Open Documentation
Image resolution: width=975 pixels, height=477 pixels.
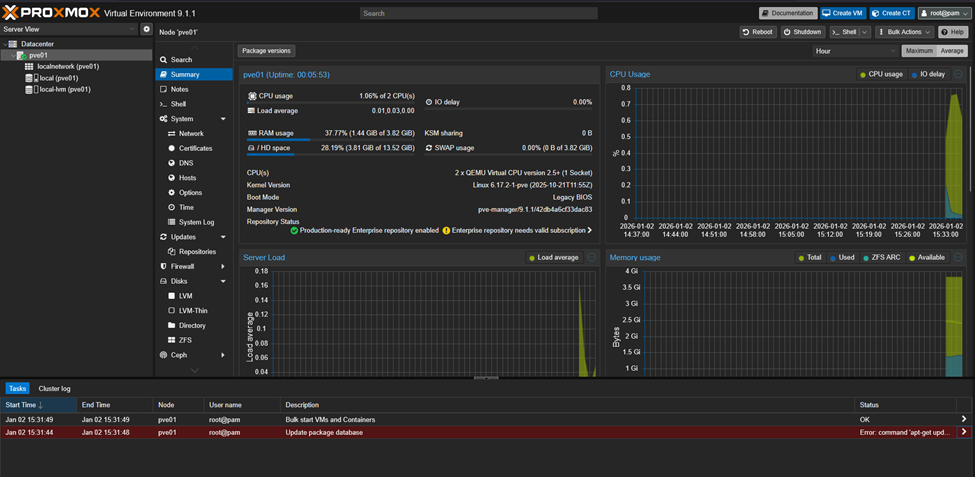coord(788,13)
